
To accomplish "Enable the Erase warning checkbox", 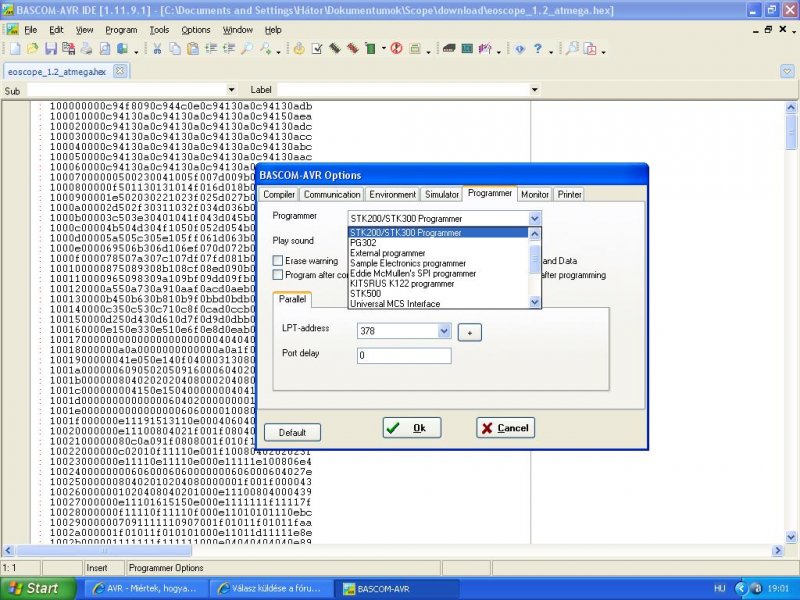I will click(278, 261).
